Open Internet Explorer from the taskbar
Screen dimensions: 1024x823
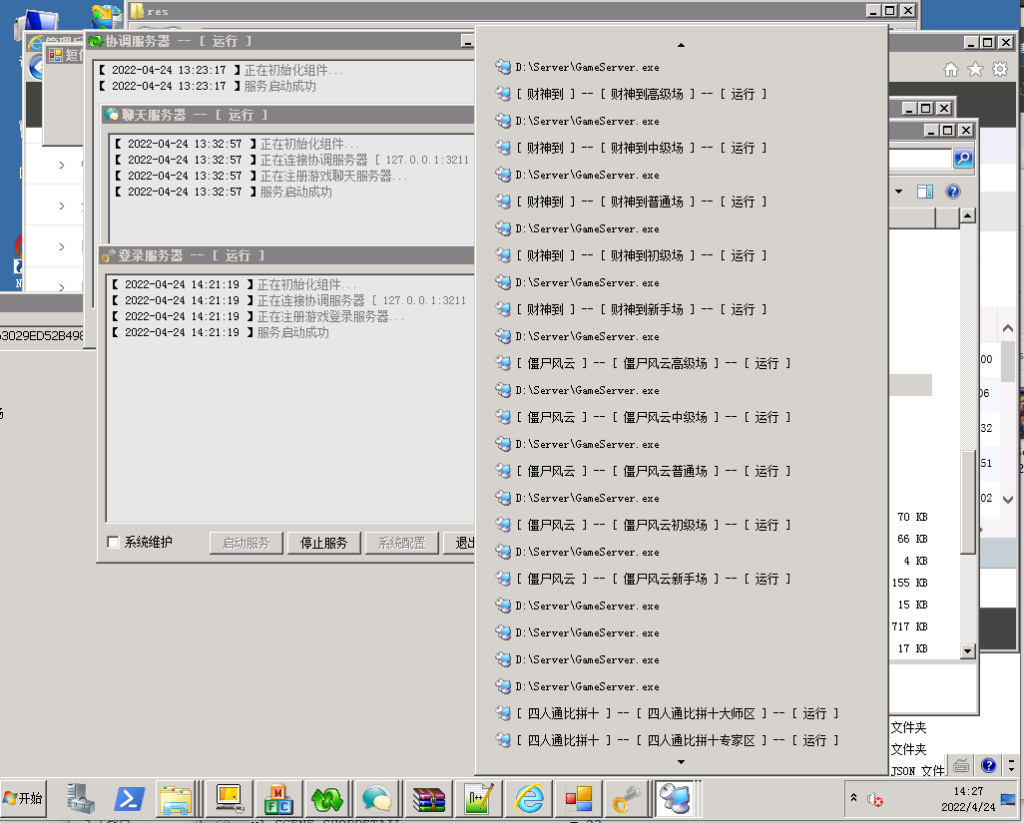529,798
